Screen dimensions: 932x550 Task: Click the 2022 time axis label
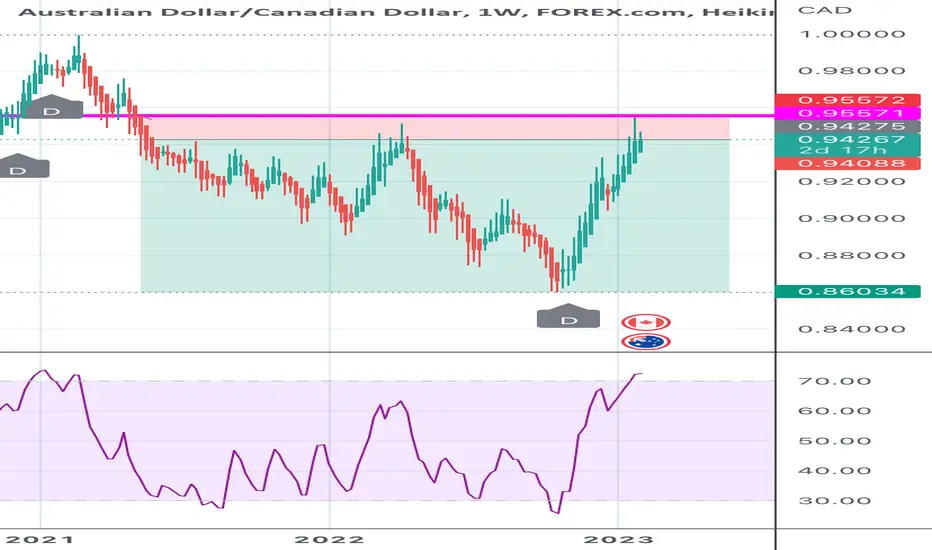pos(329,540)
